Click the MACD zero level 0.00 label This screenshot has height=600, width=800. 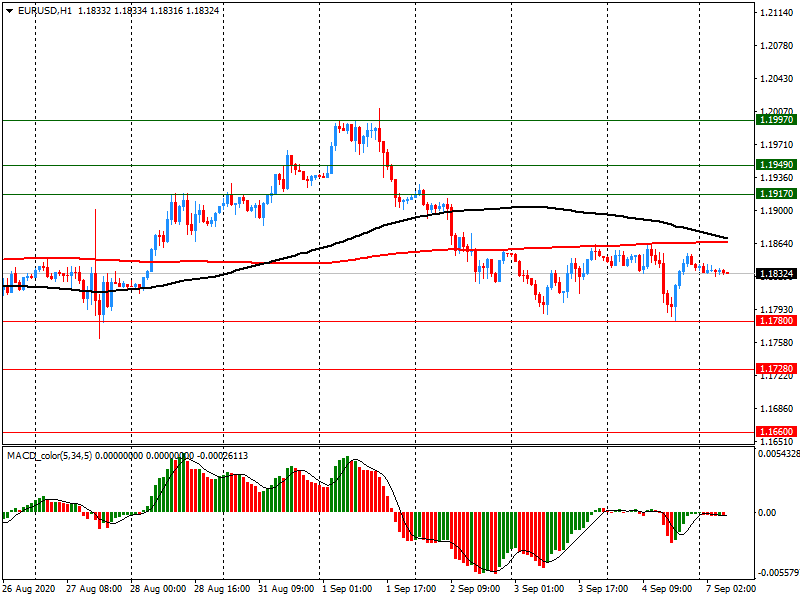(x=770, y=513)
